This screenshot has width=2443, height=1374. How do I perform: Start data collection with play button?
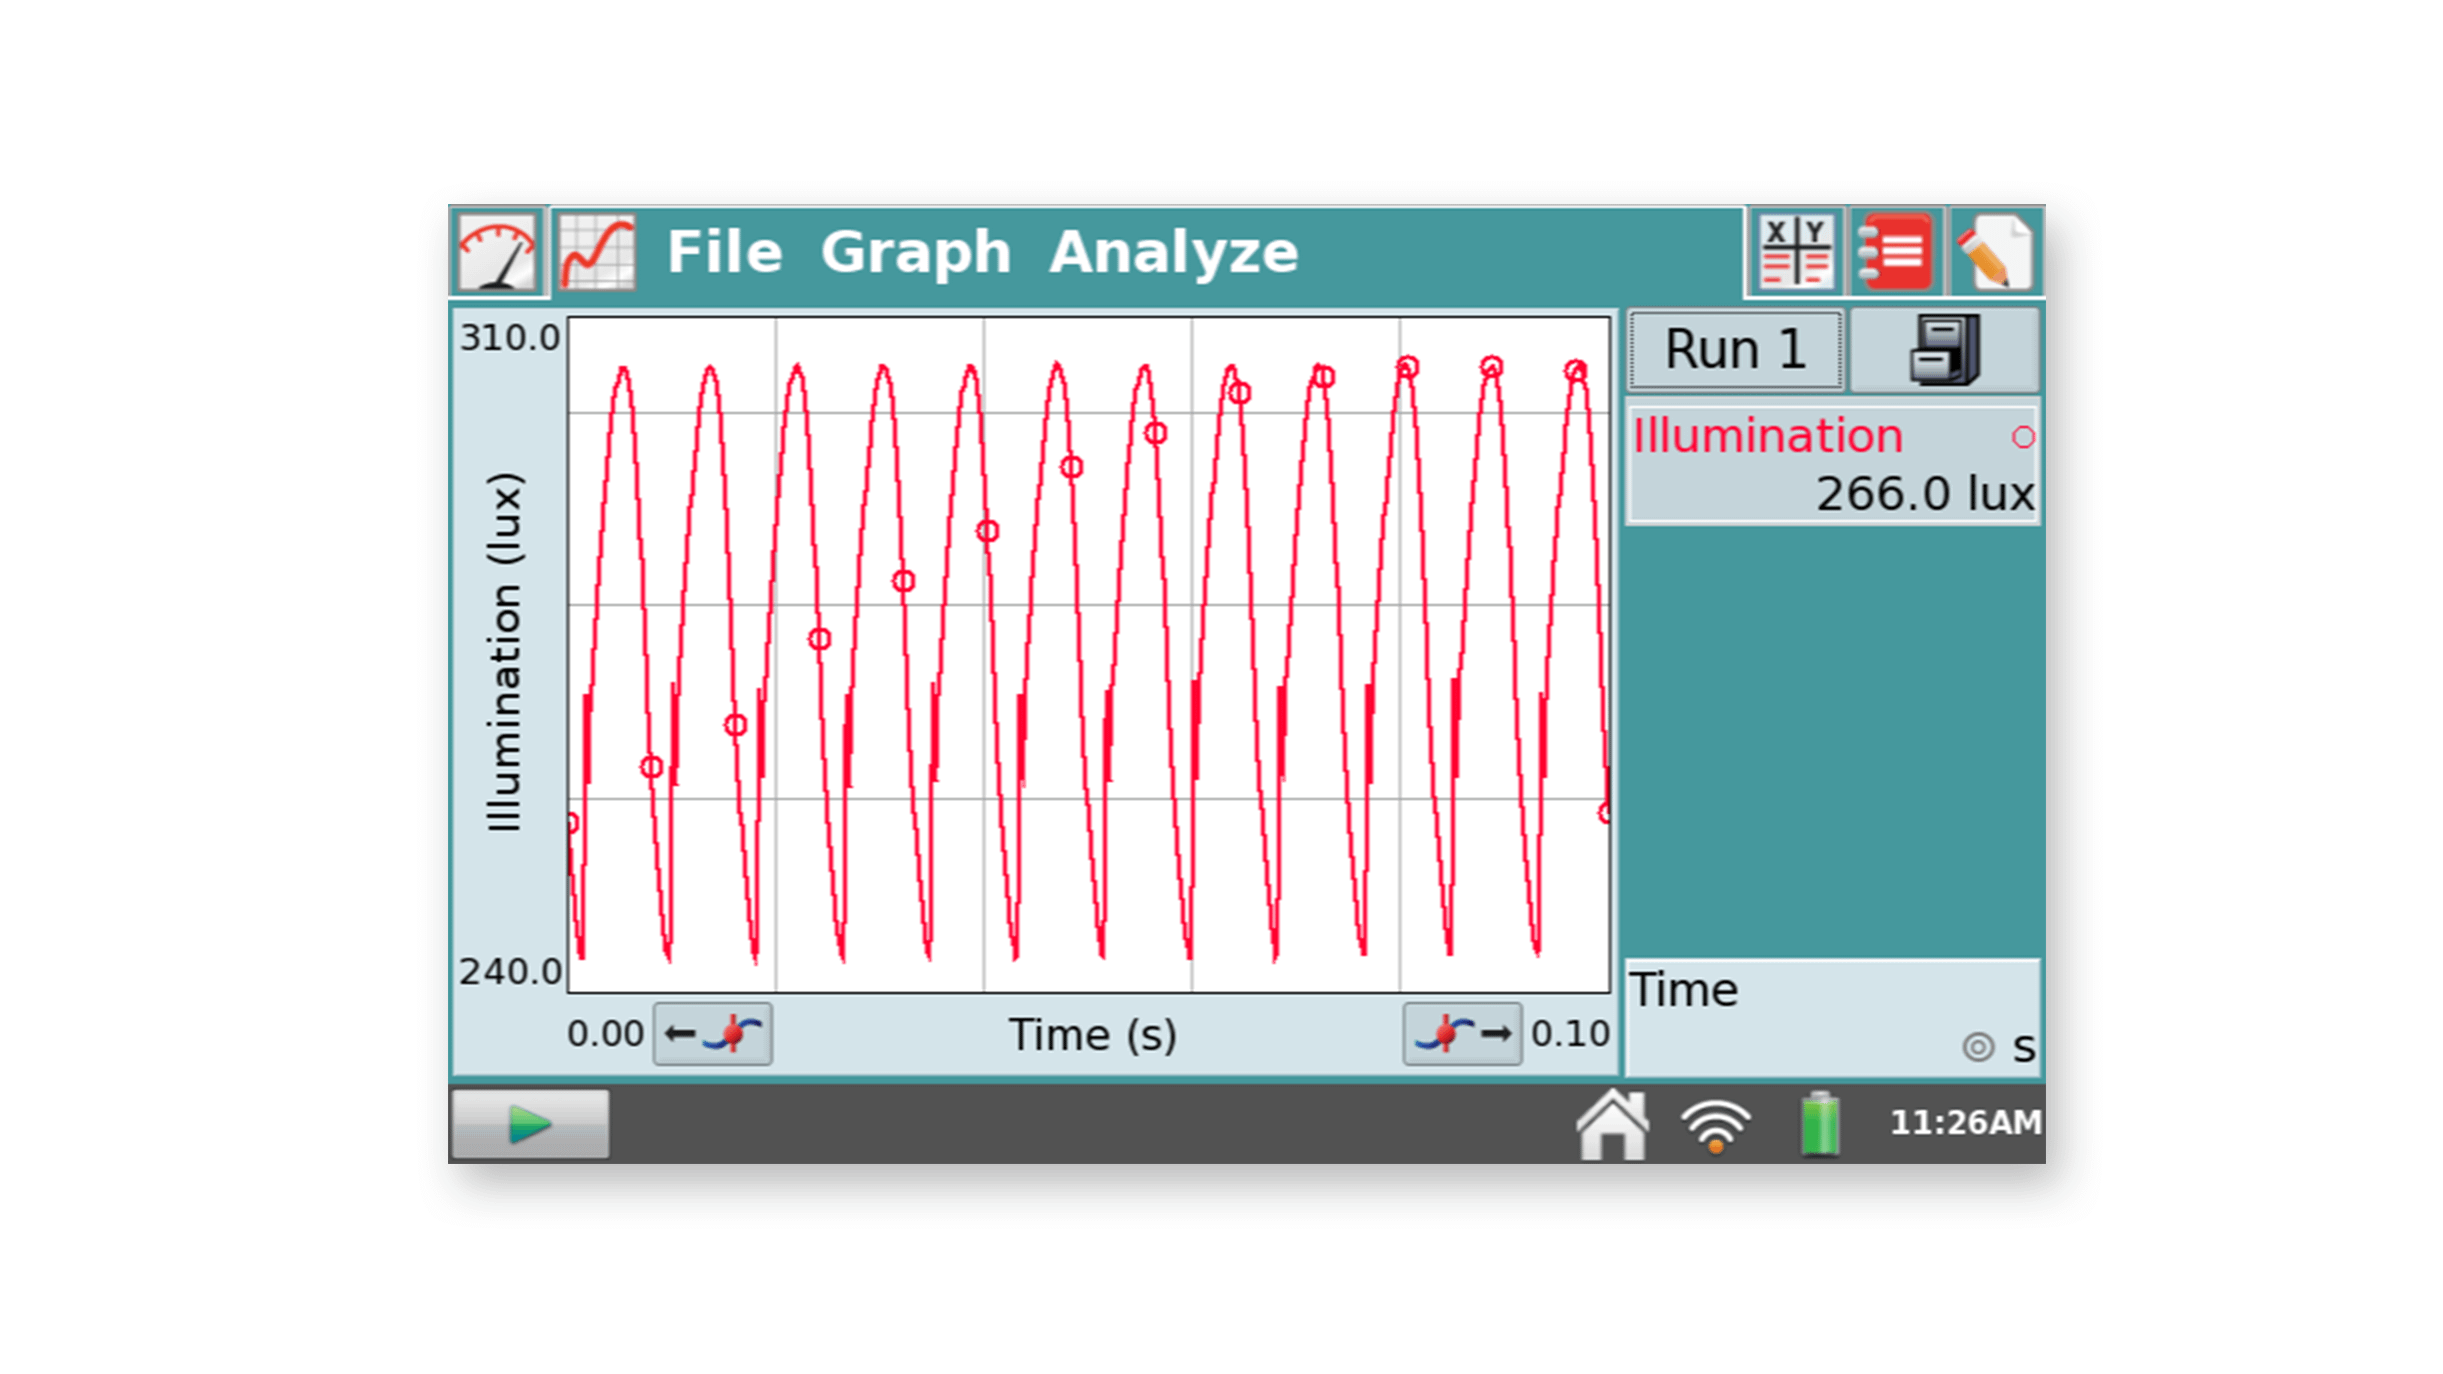[529, 1124]
